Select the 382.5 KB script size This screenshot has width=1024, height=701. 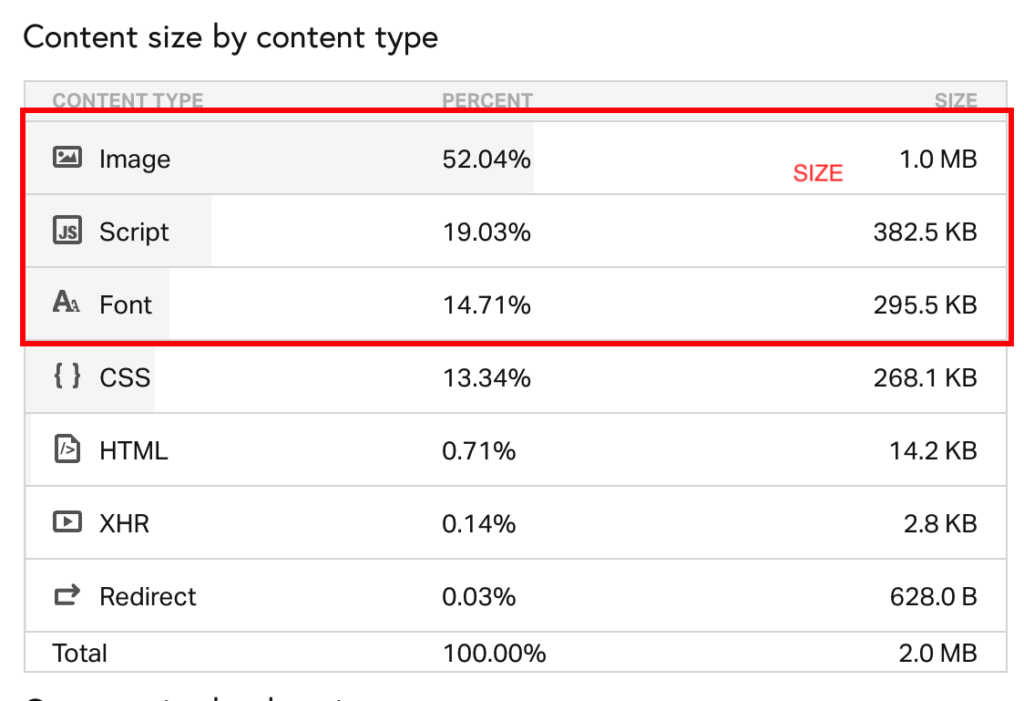pos(925,232)
